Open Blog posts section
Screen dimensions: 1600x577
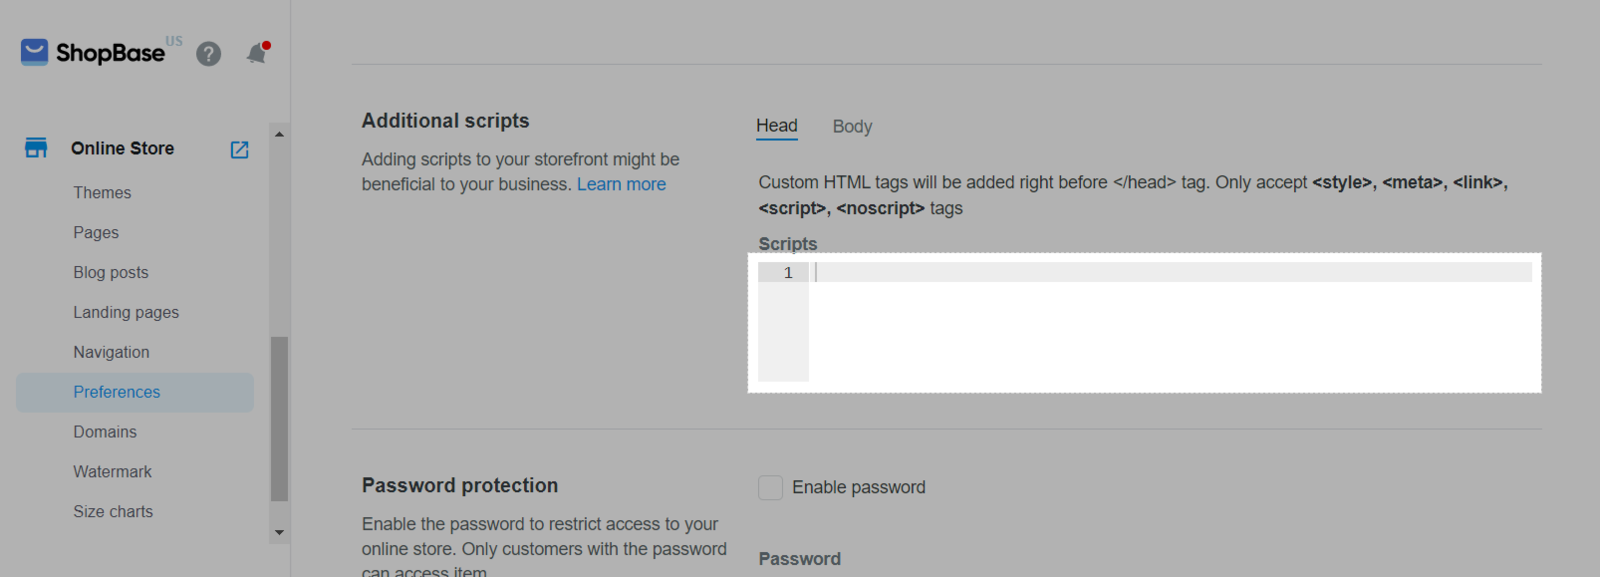(111, 272)
